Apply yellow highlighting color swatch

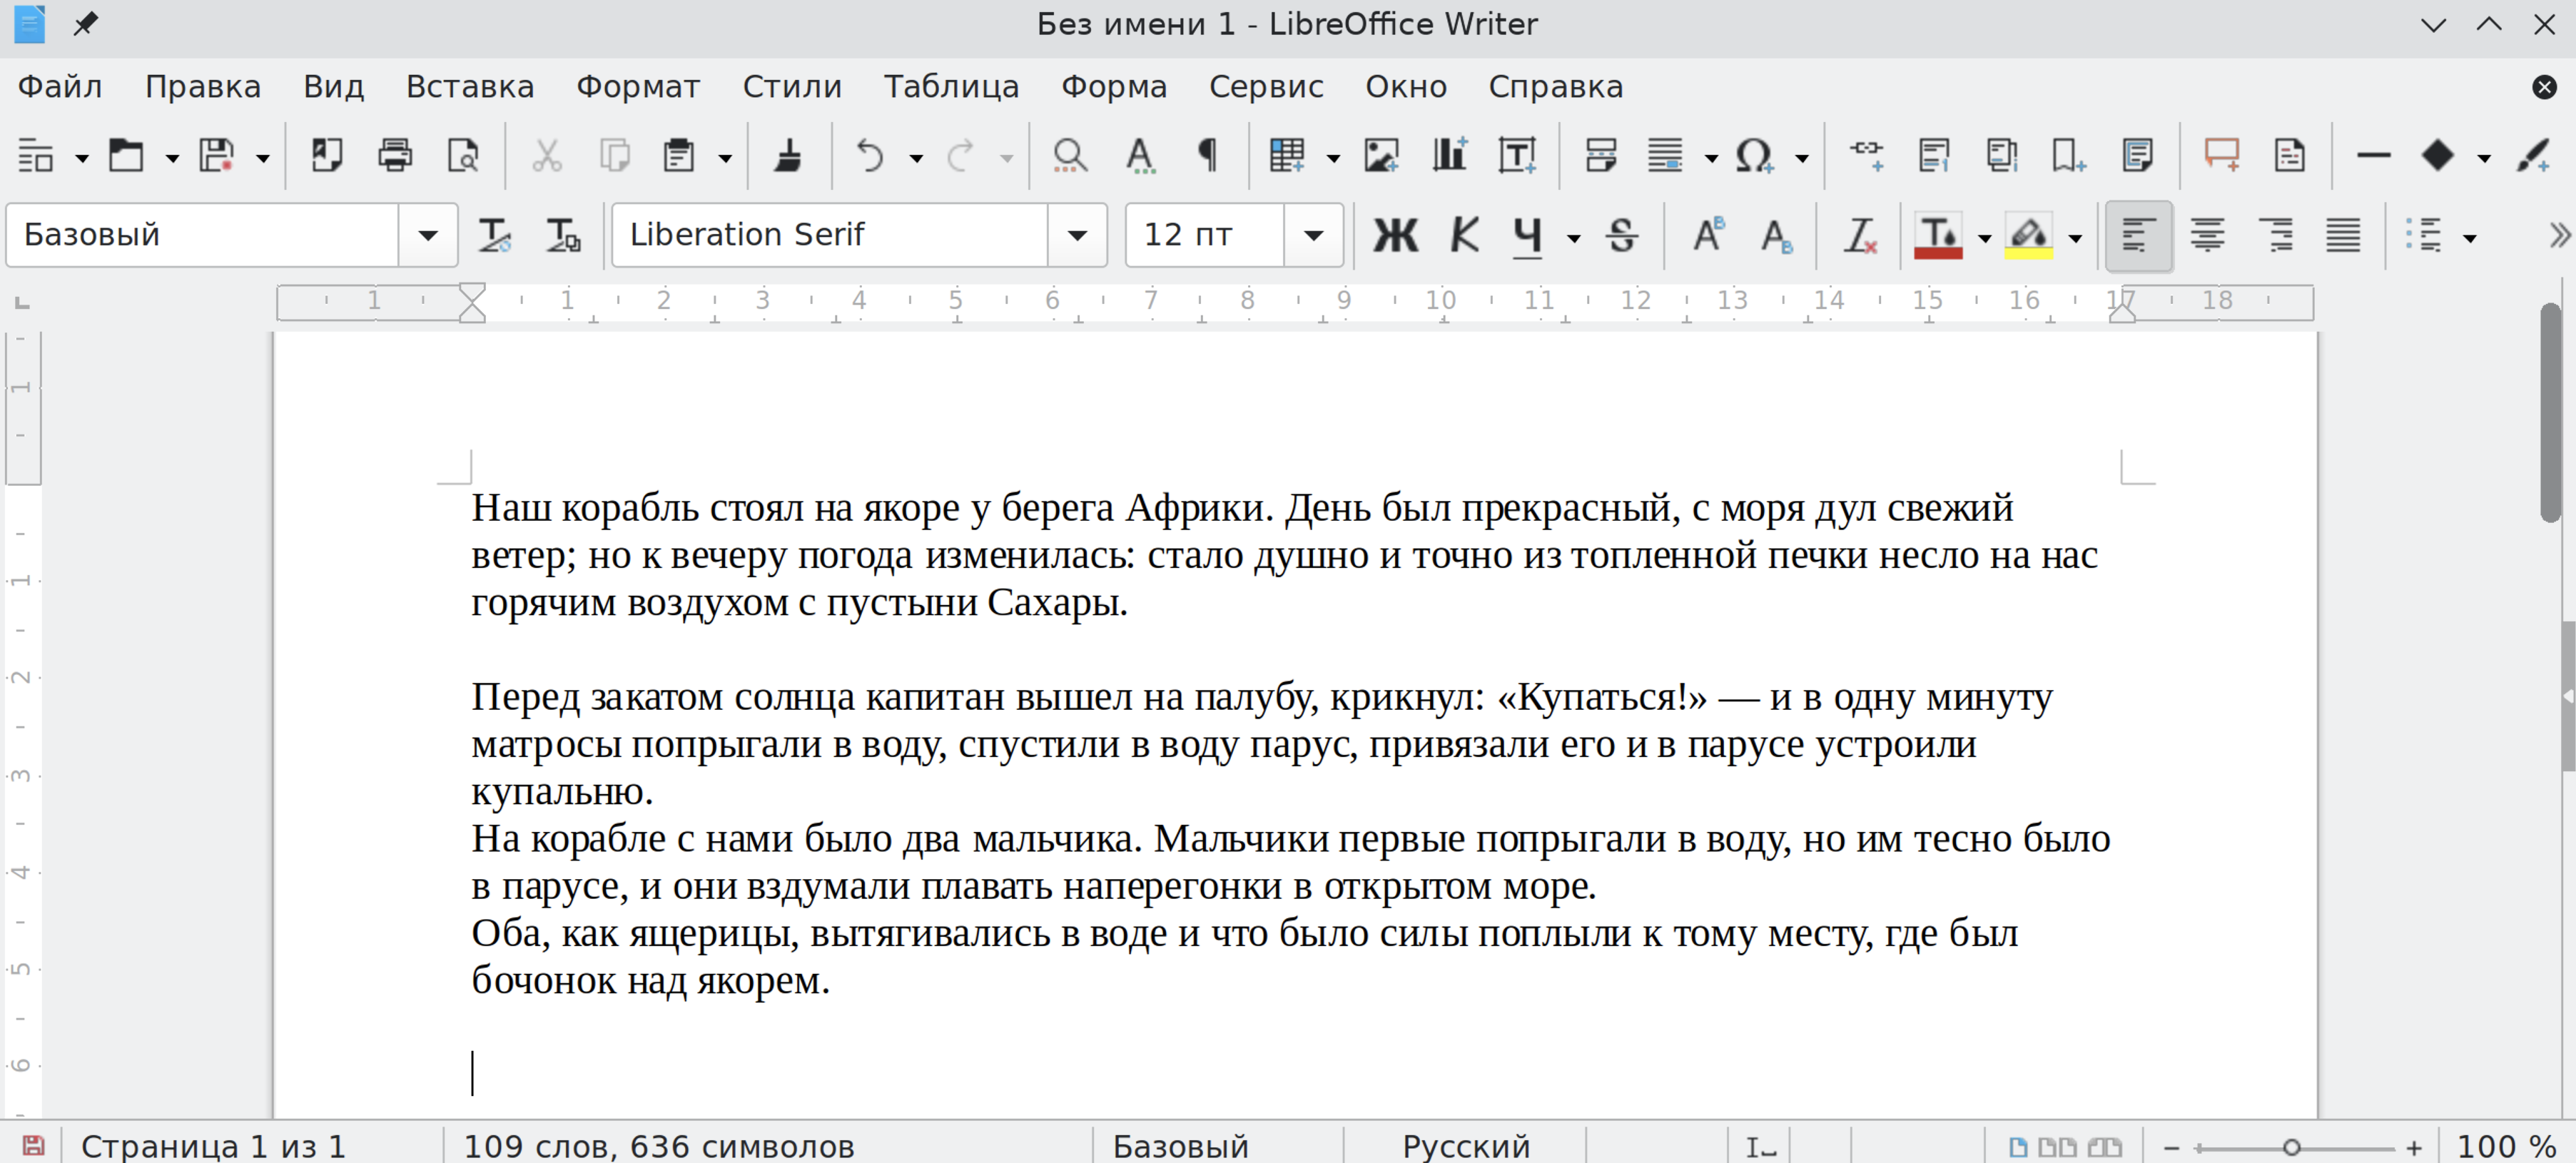(x=2029, y=236)
